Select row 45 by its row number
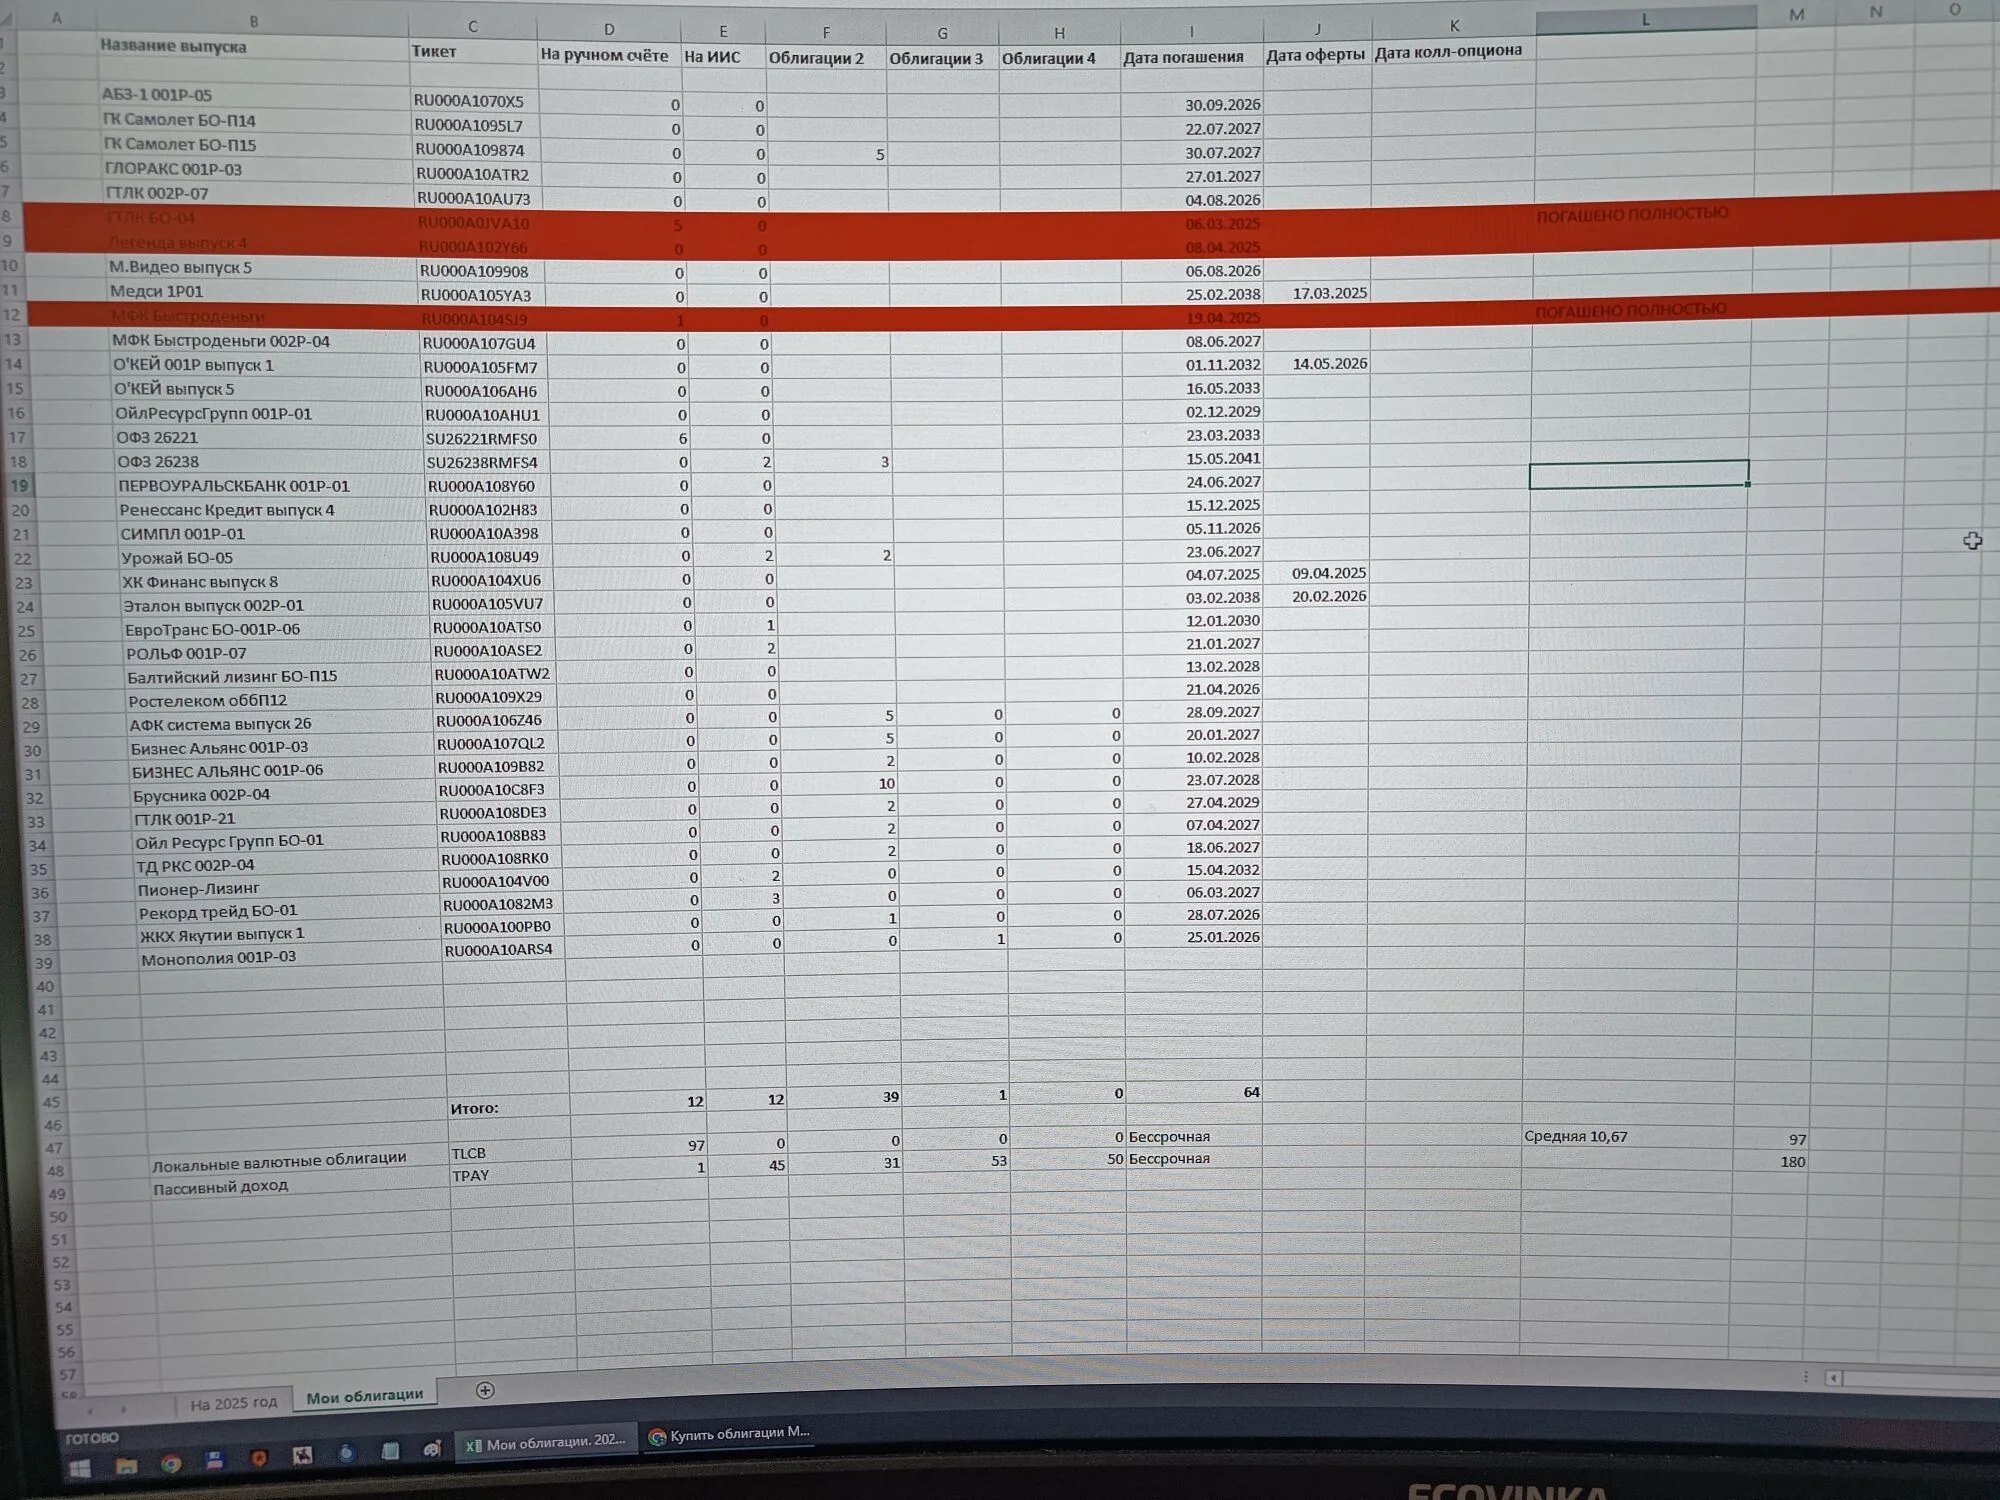Image resolution: width=2000 pixels, height=1500 pixels. click(x=51, y=1102)
